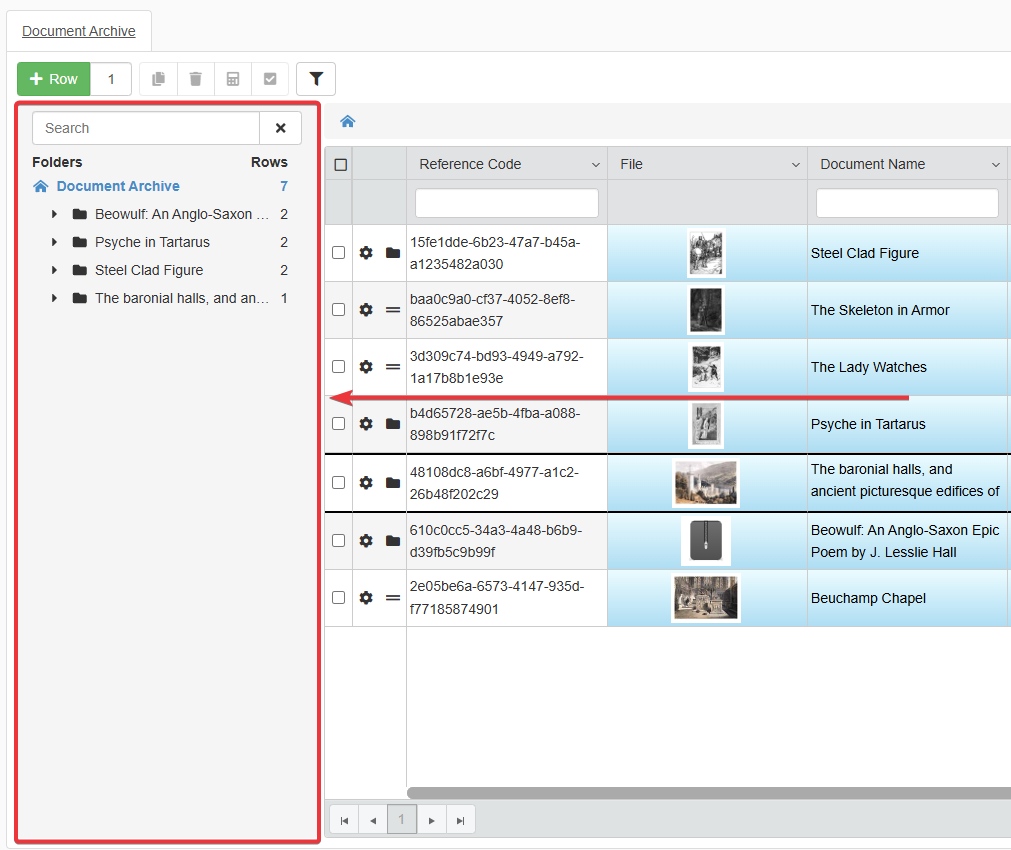1011x850 pixels.
Task: Click the breadcrumb home icon
Action: click(348, 121)
